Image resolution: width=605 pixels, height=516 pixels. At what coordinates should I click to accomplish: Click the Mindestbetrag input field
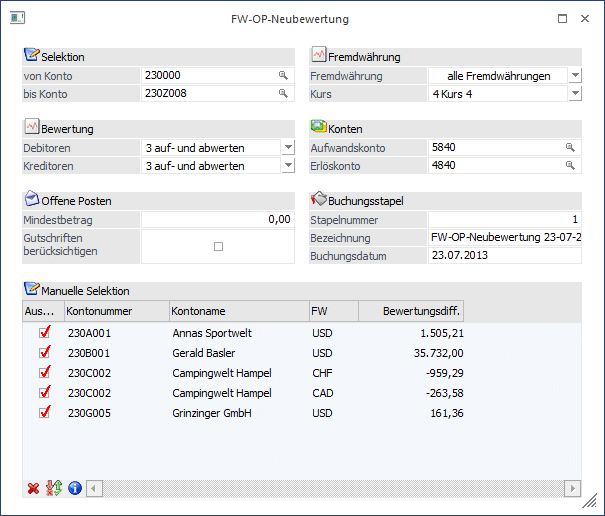point(217,219)
